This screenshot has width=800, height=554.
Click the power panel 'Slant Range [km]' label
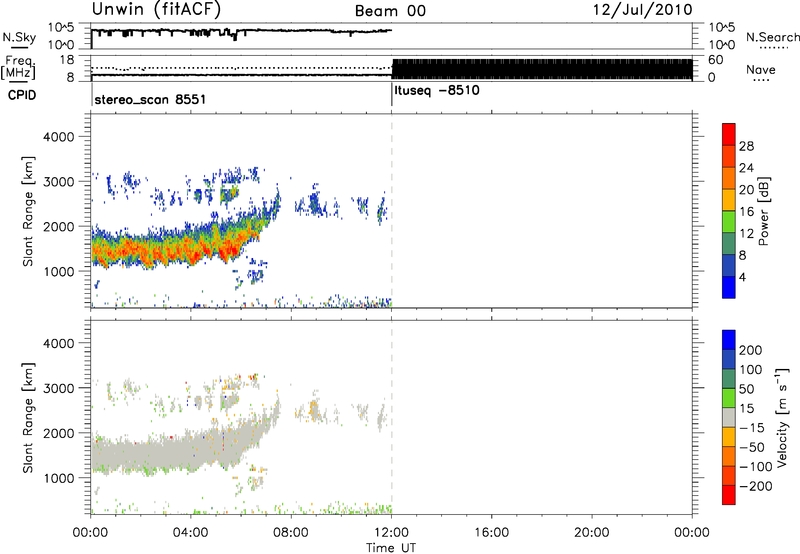coord(28,211)
